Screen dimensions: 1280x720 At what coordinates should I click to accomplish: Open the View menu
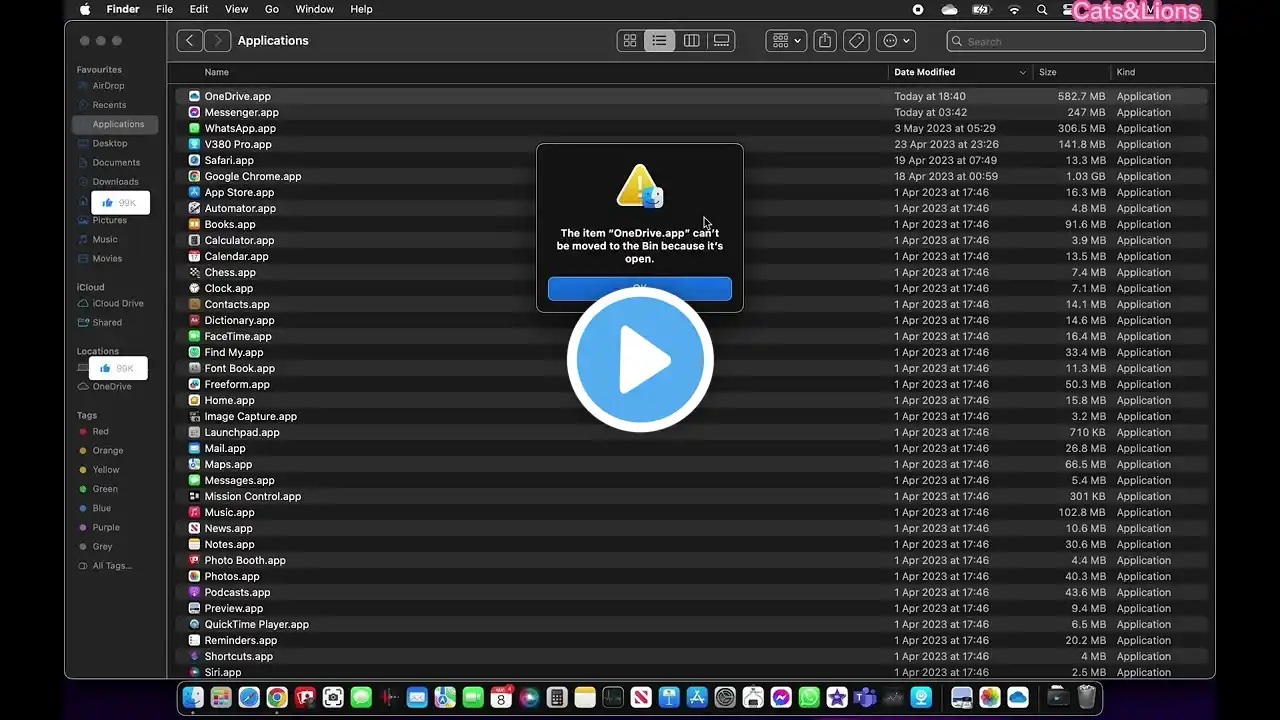236,9
